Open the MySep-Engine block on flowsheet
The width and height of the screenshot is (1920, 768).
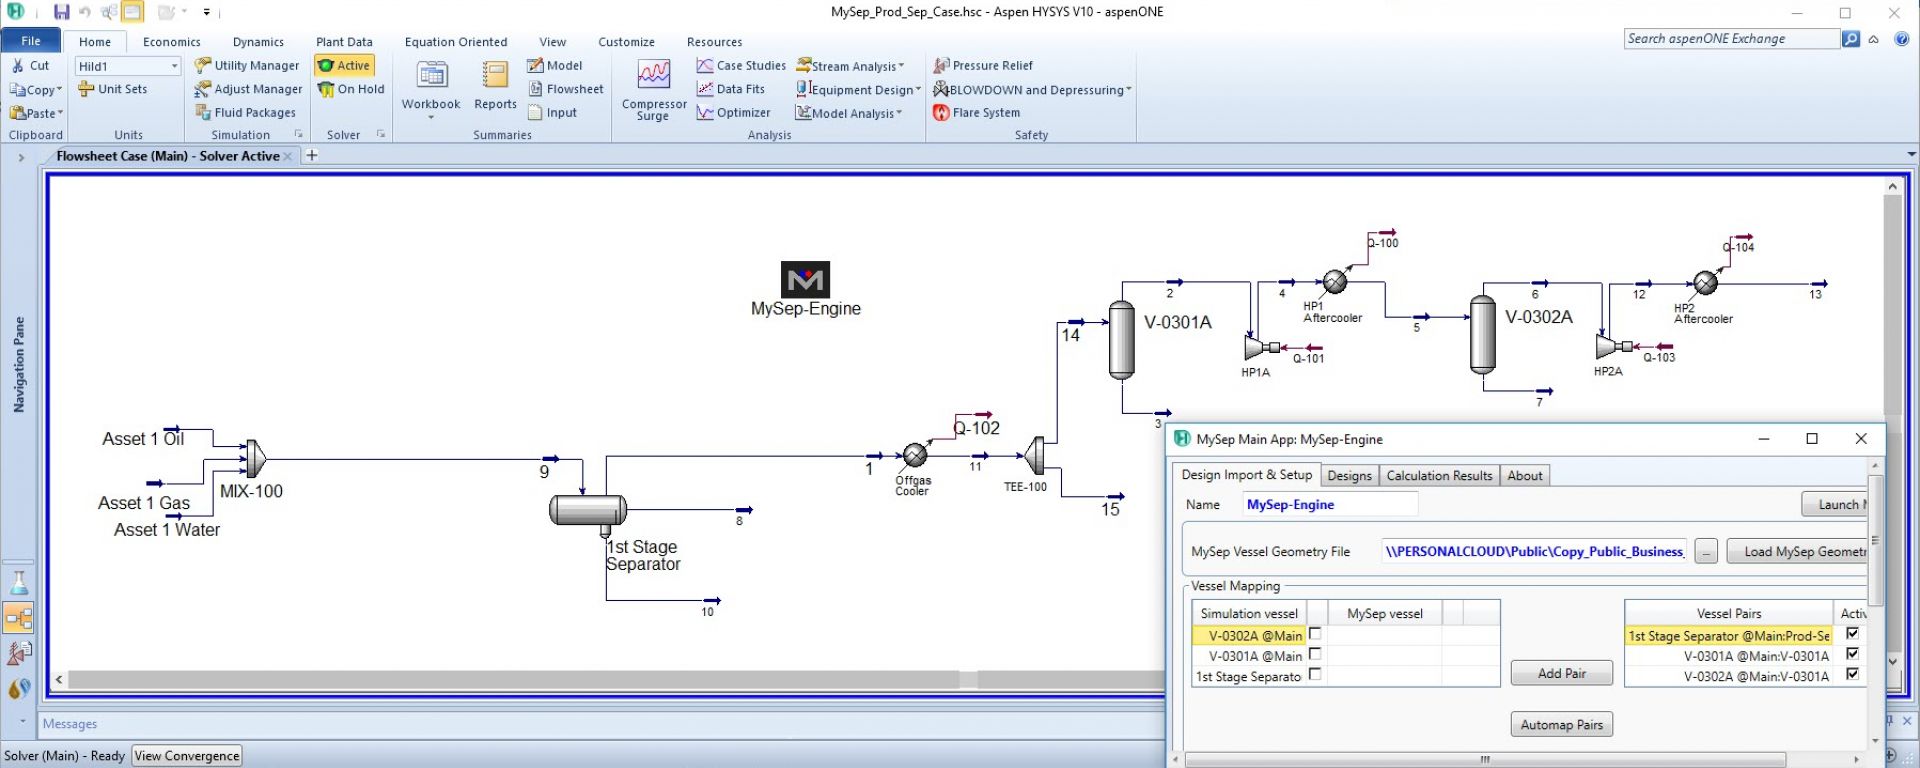pos(805,280)
